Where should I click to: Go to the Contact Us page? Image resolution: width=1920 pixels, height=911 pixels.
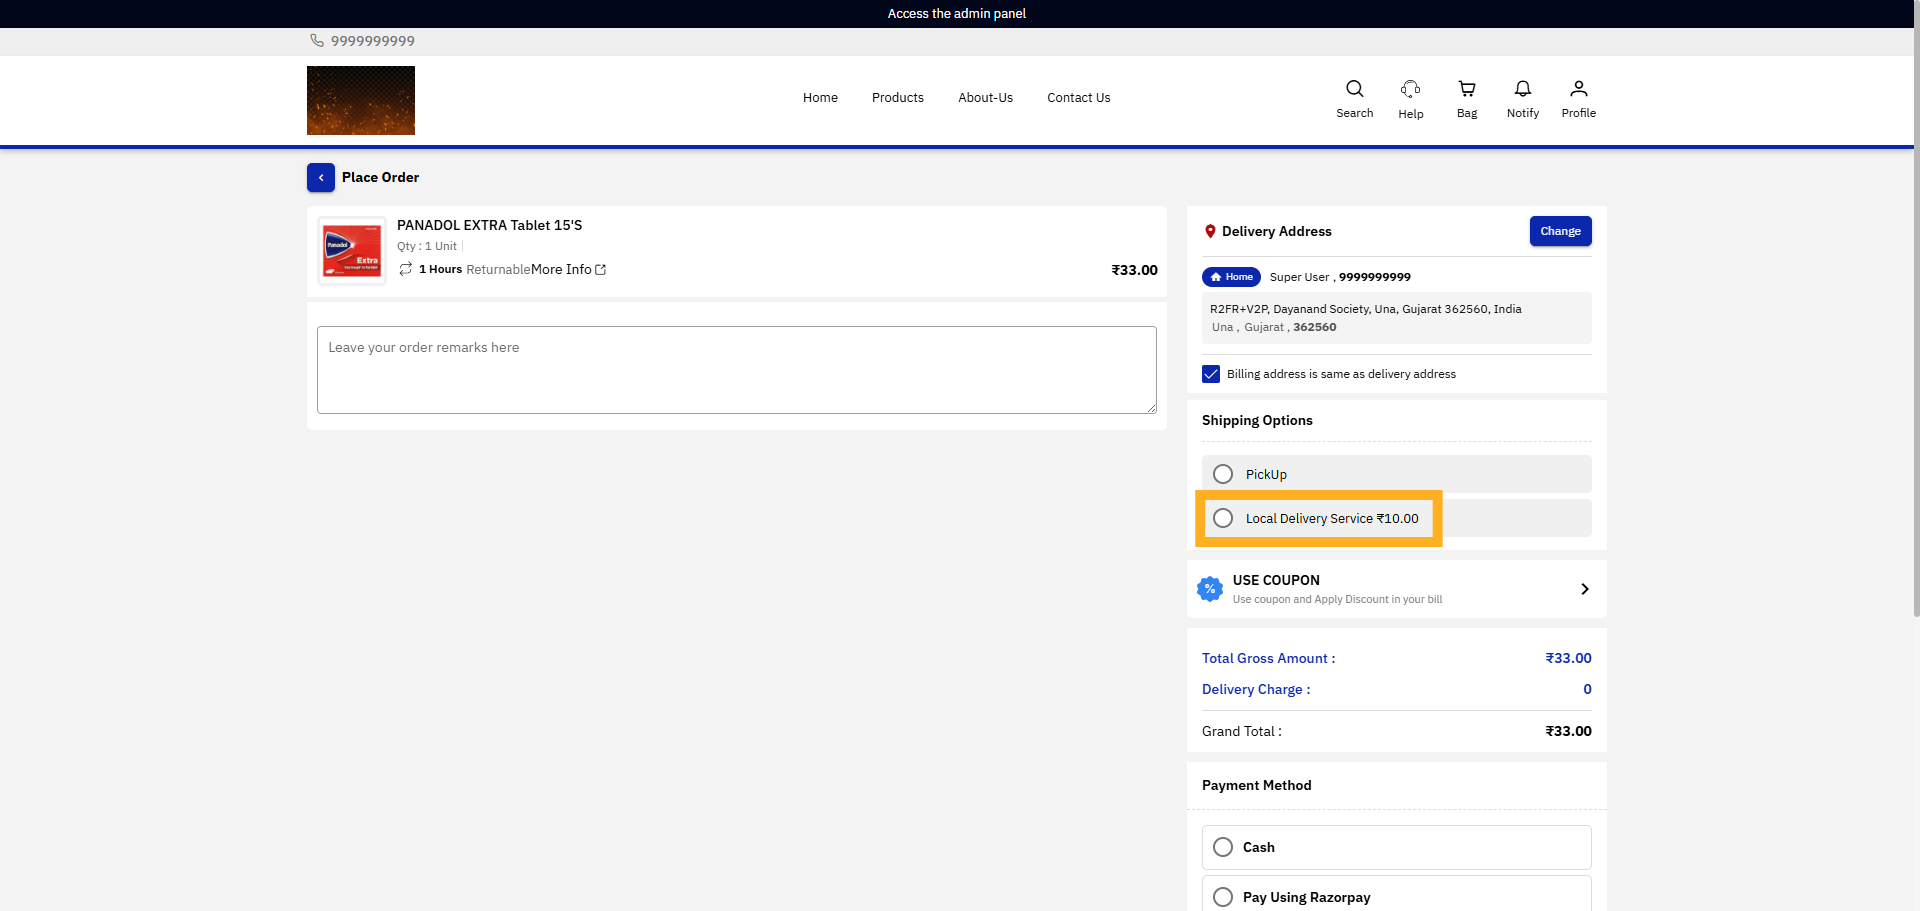pos(1078,97)
